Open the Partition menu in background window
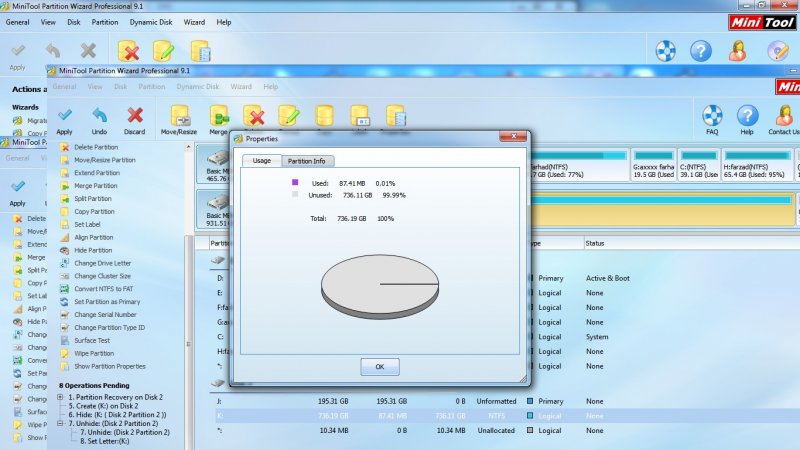The width and height of the screenshot is (800, 450). [105, 22]
